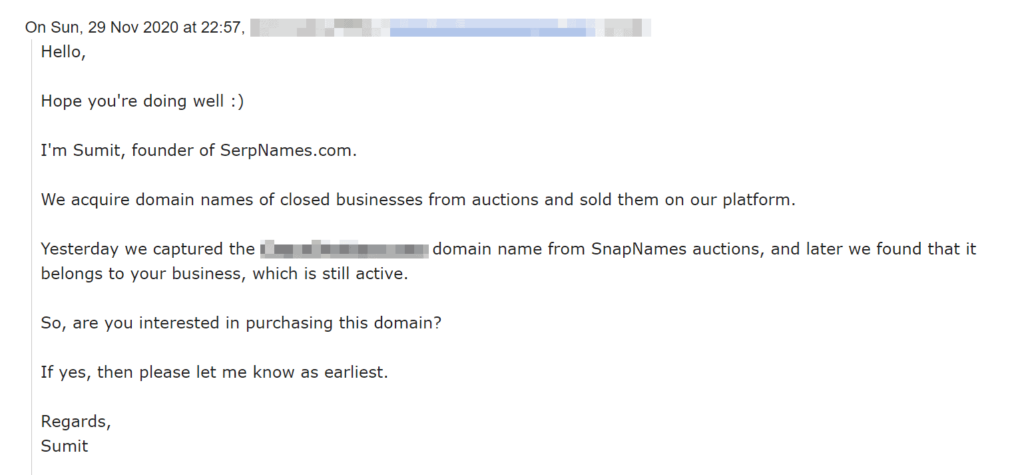
Task: Click the "Regards," sign-off line
Action: tap(76, 422)
